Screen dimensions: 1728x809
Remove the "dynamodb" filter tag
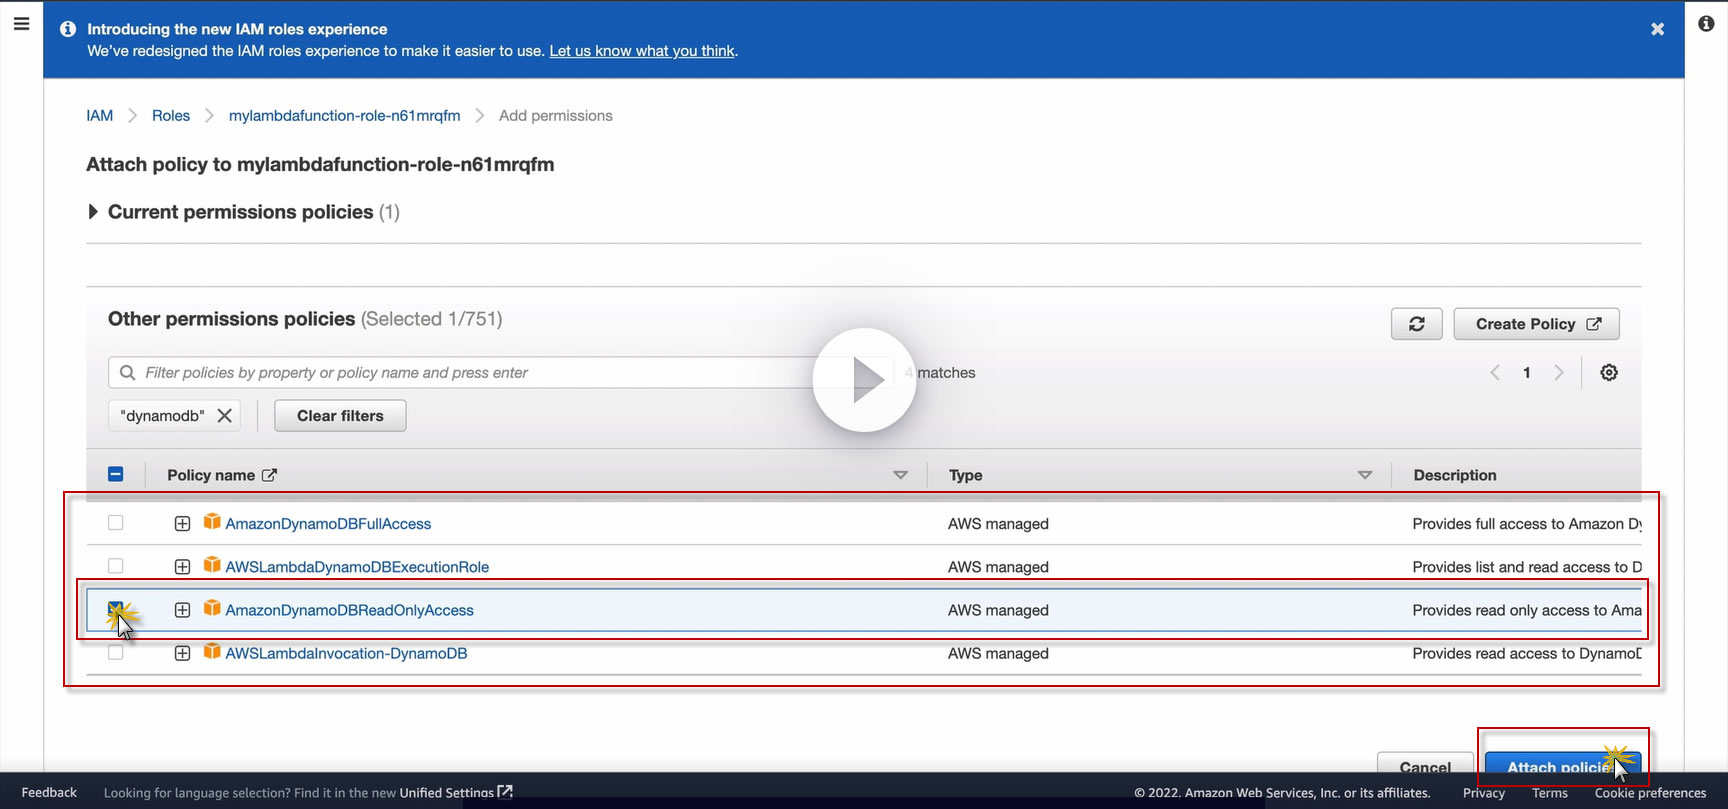(x=225, y=416)
